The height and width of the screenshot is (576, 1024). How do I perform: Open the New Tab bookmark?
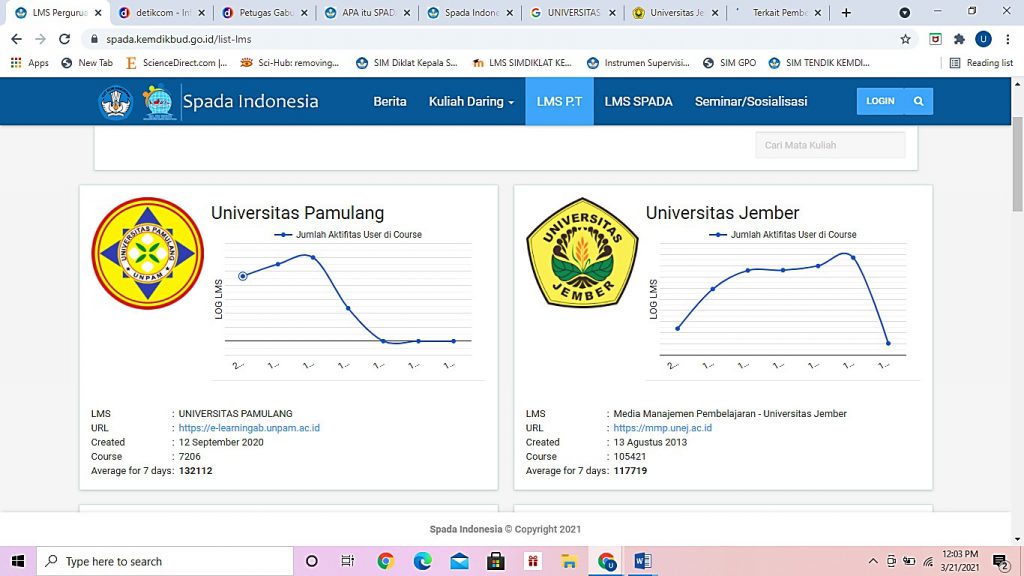(x=87, y=63)
